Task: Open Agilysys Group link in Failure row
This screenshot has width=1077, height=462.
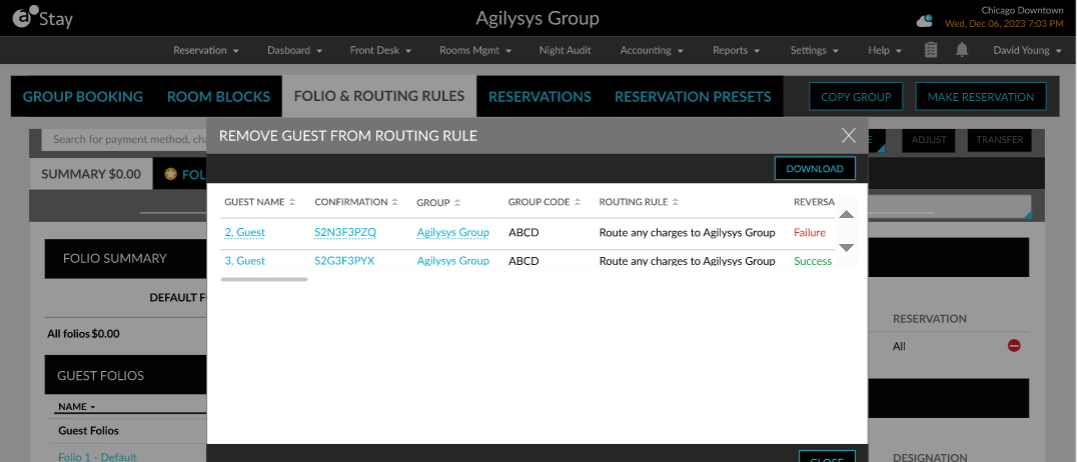Action: (453, 233)
